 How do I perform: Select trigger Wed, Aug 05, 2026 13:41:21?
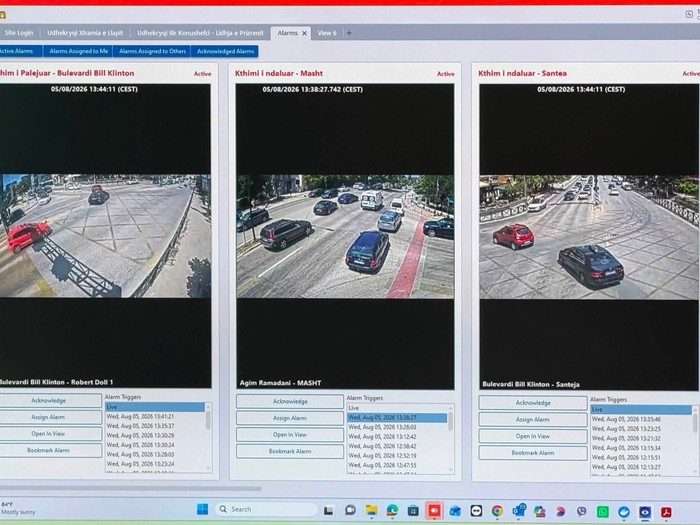pos(155,416)
